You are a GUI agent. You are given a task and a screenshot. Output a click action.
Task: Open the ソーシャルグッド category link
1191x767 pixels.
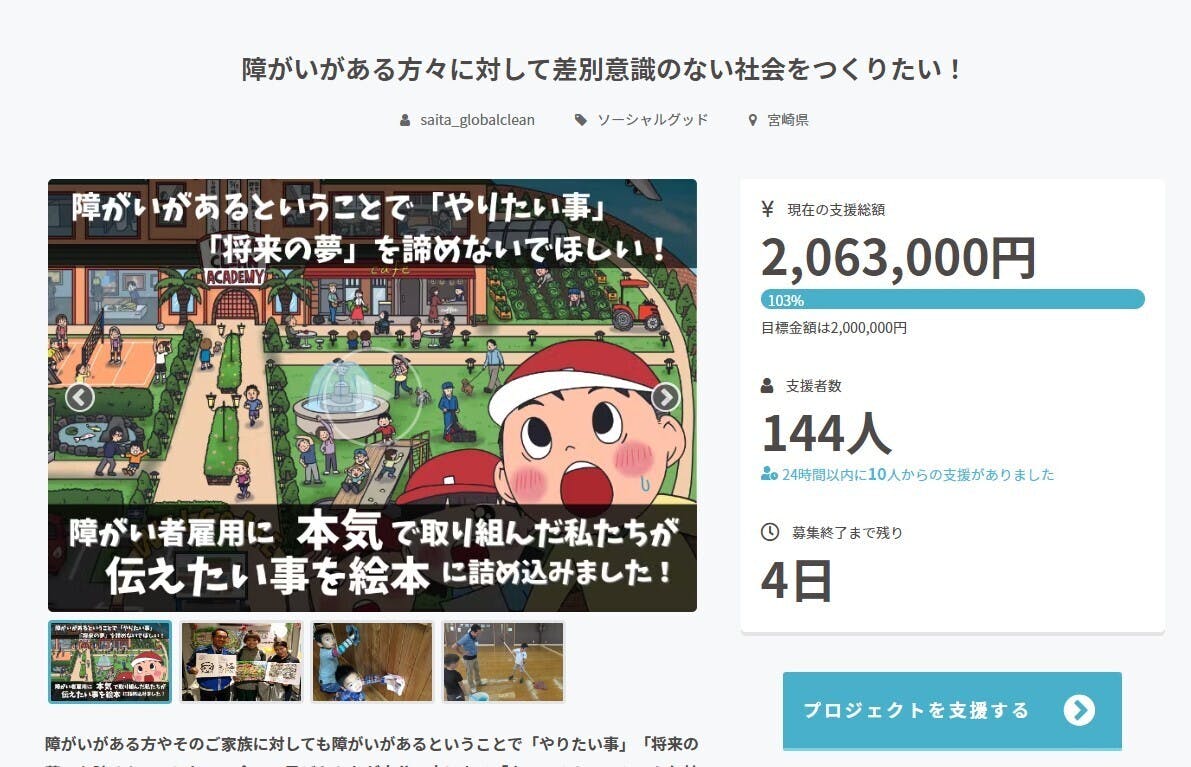pyautogui.click(x=652, y=120)
